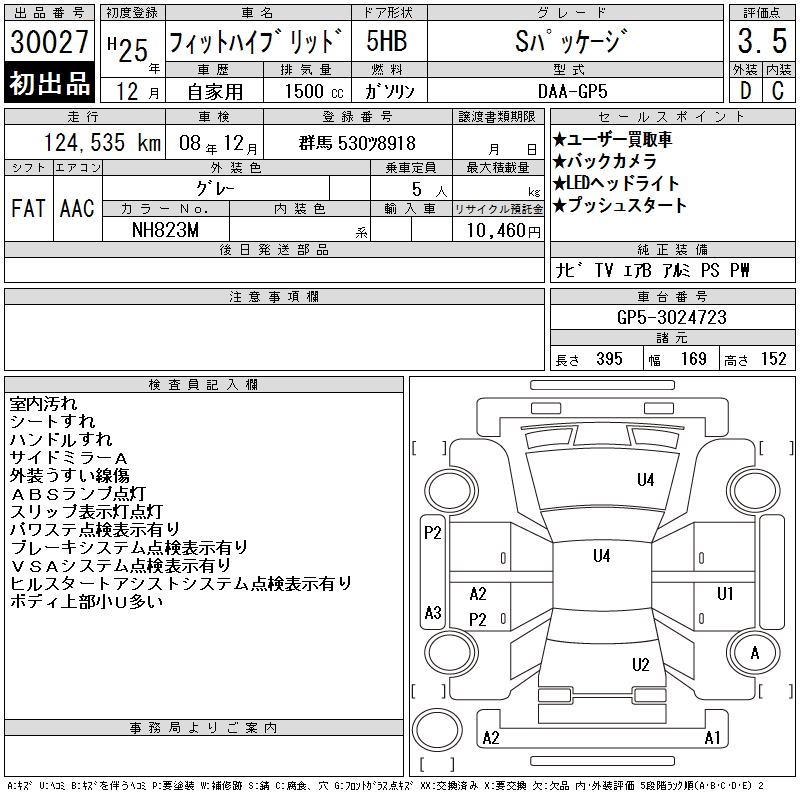Click U4 mark on the hood

coord(645,480)
